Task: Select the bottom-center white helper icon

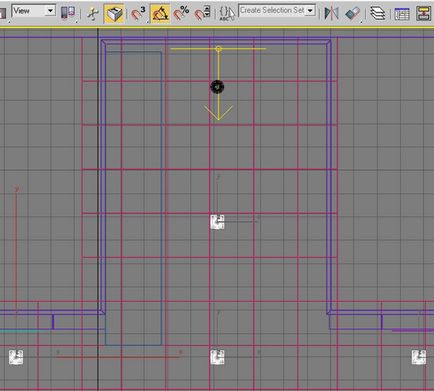Action: (x=217, y=357)
